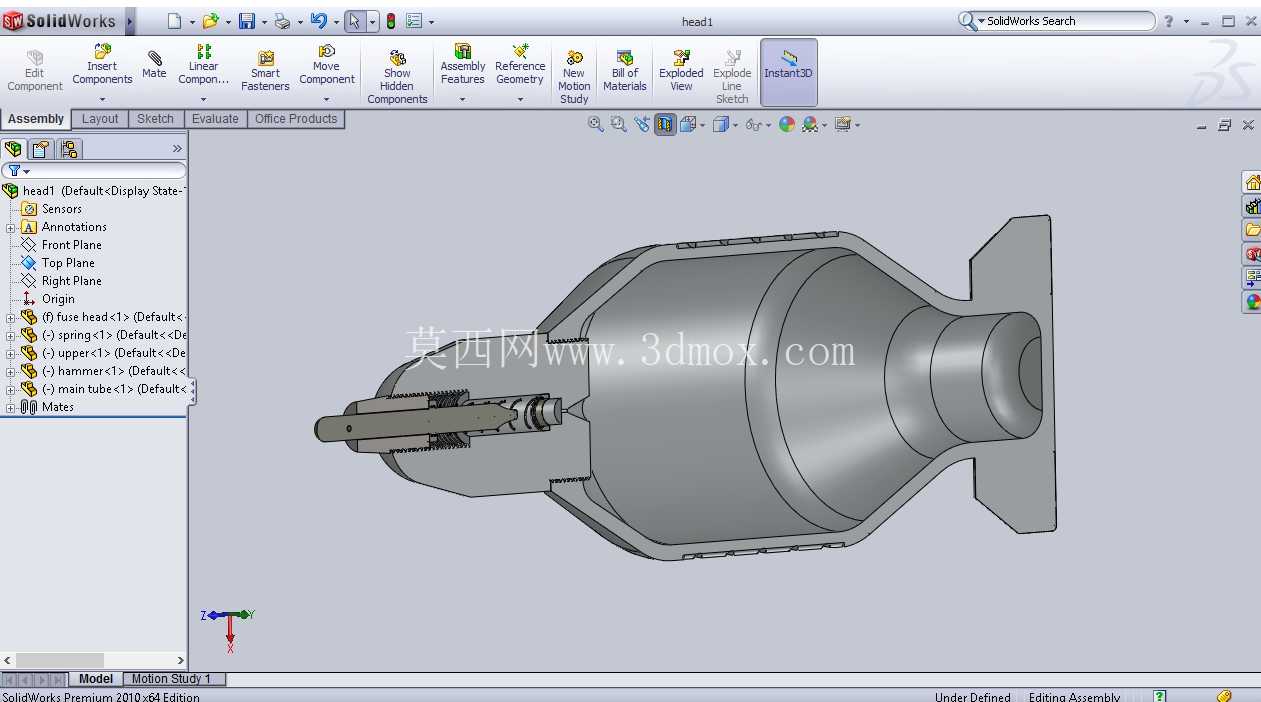Select the Top Plane item
Viewport: 1261px width, 702px height.
coord(68,263)
